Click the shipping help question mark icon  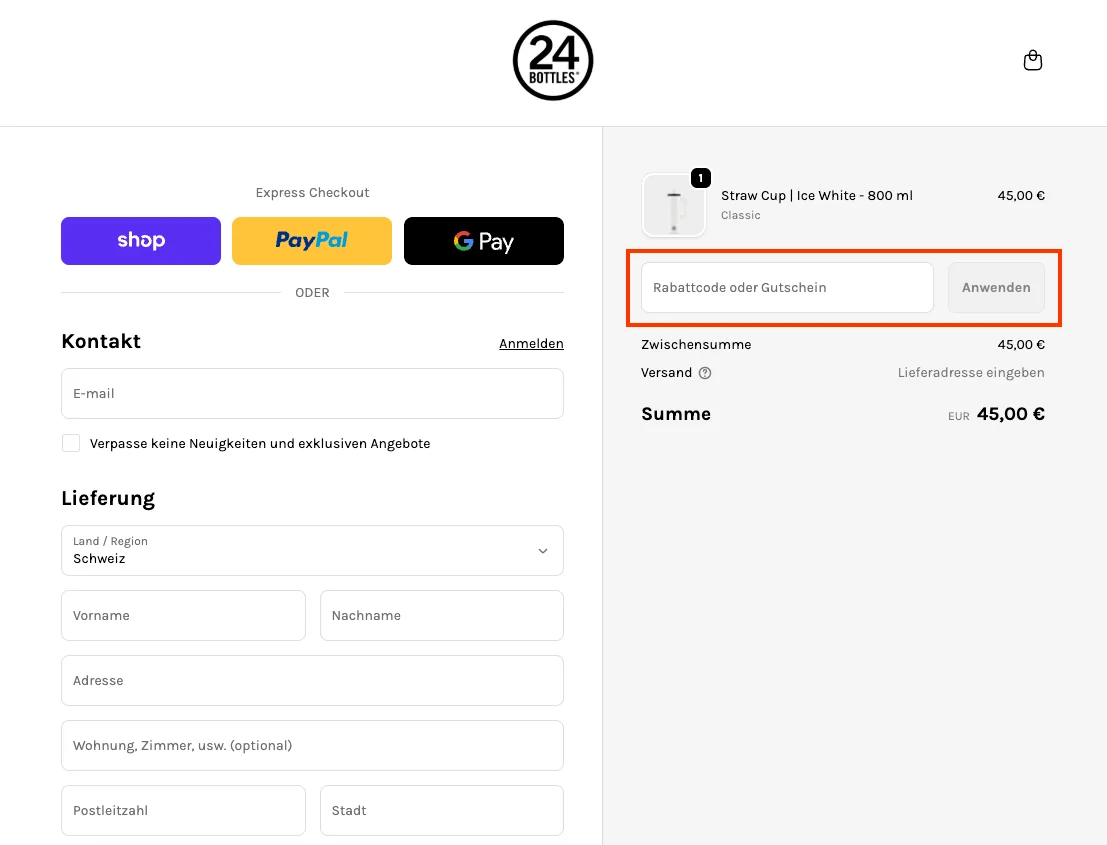pyautogui.click(x=705, y=373)
